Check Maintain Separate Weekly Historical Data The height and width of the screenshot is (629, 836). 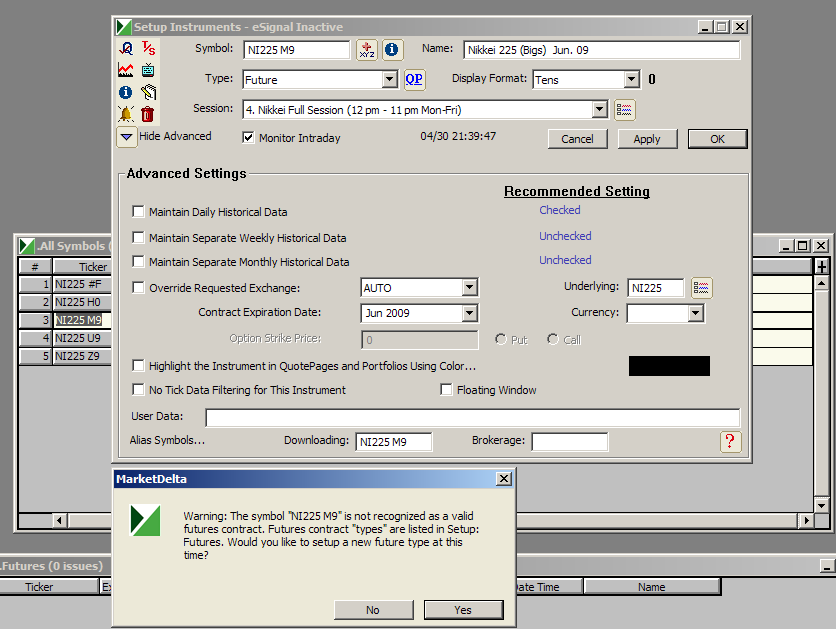pyautogui.click(x=138, y=237)
